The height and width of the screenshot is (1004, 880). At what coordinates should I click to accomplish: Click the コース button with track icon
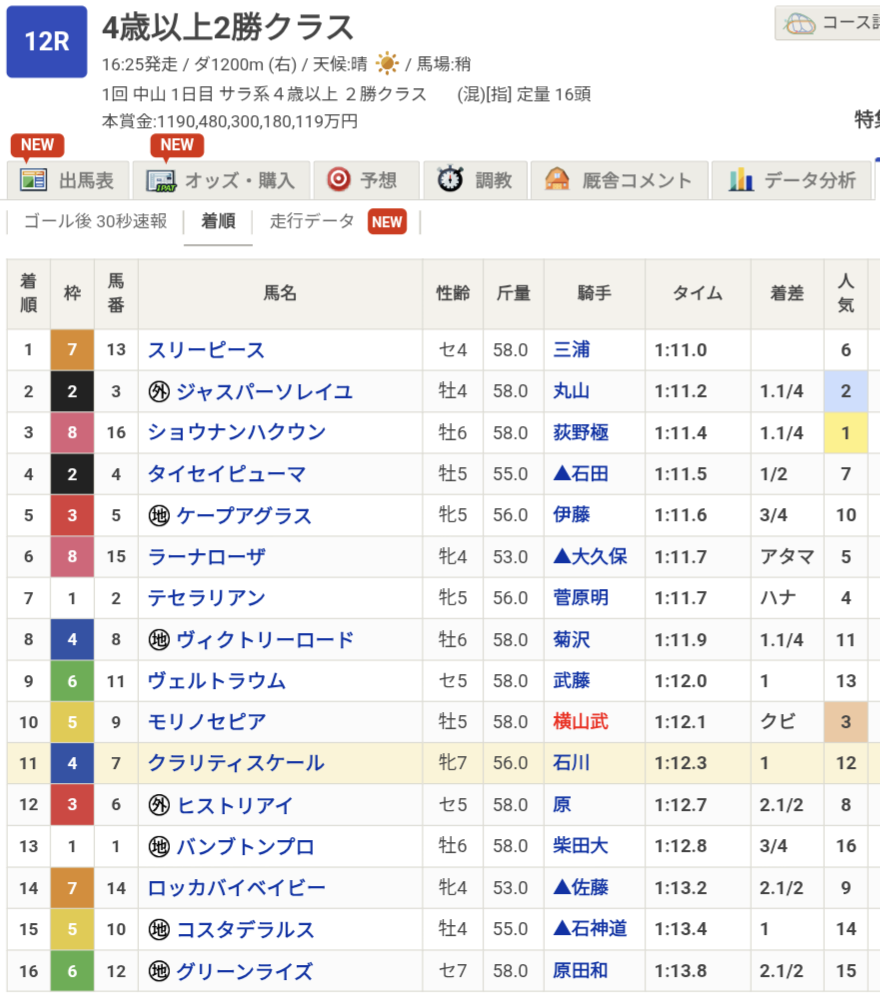pyautogui.click(x=827, y=23)
